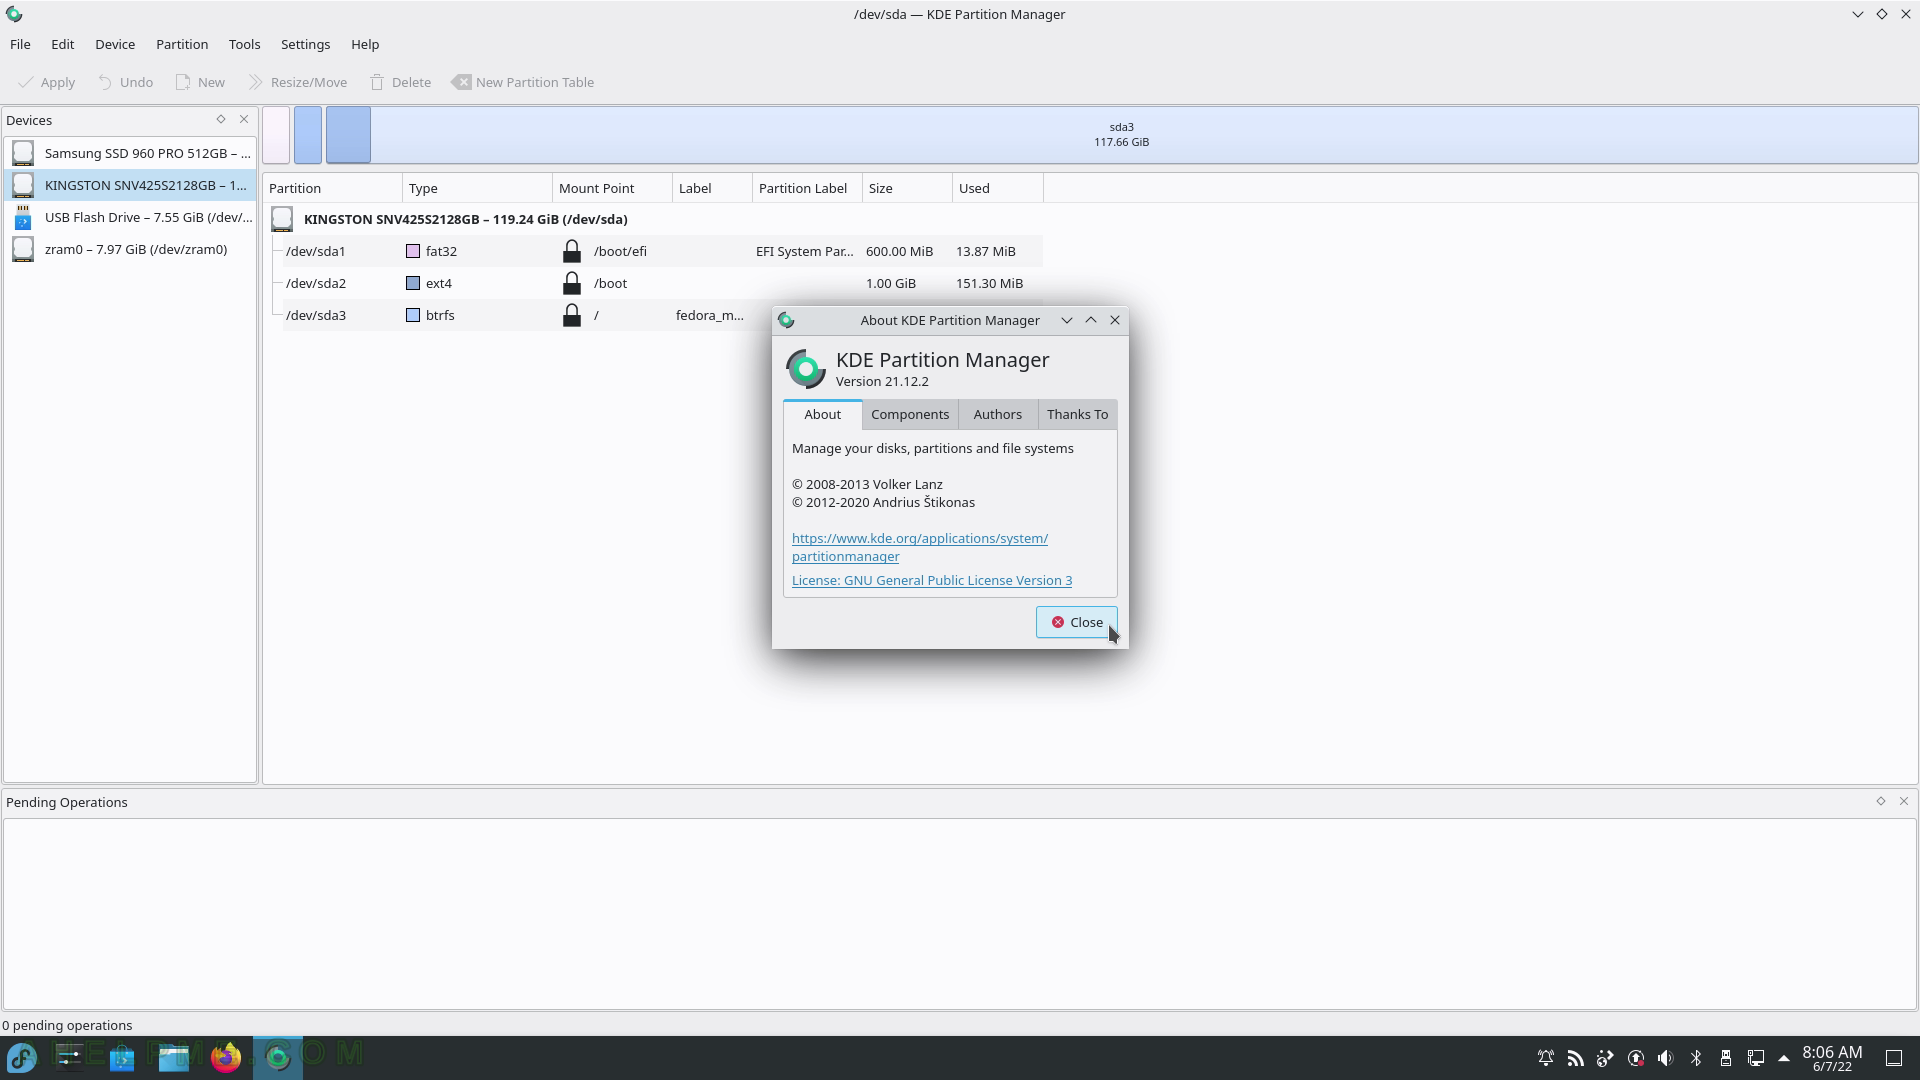The height and width of the screenshot is (1080, 1920).
Task: Click the New partition toolbar button
Action: coord(200,82)
